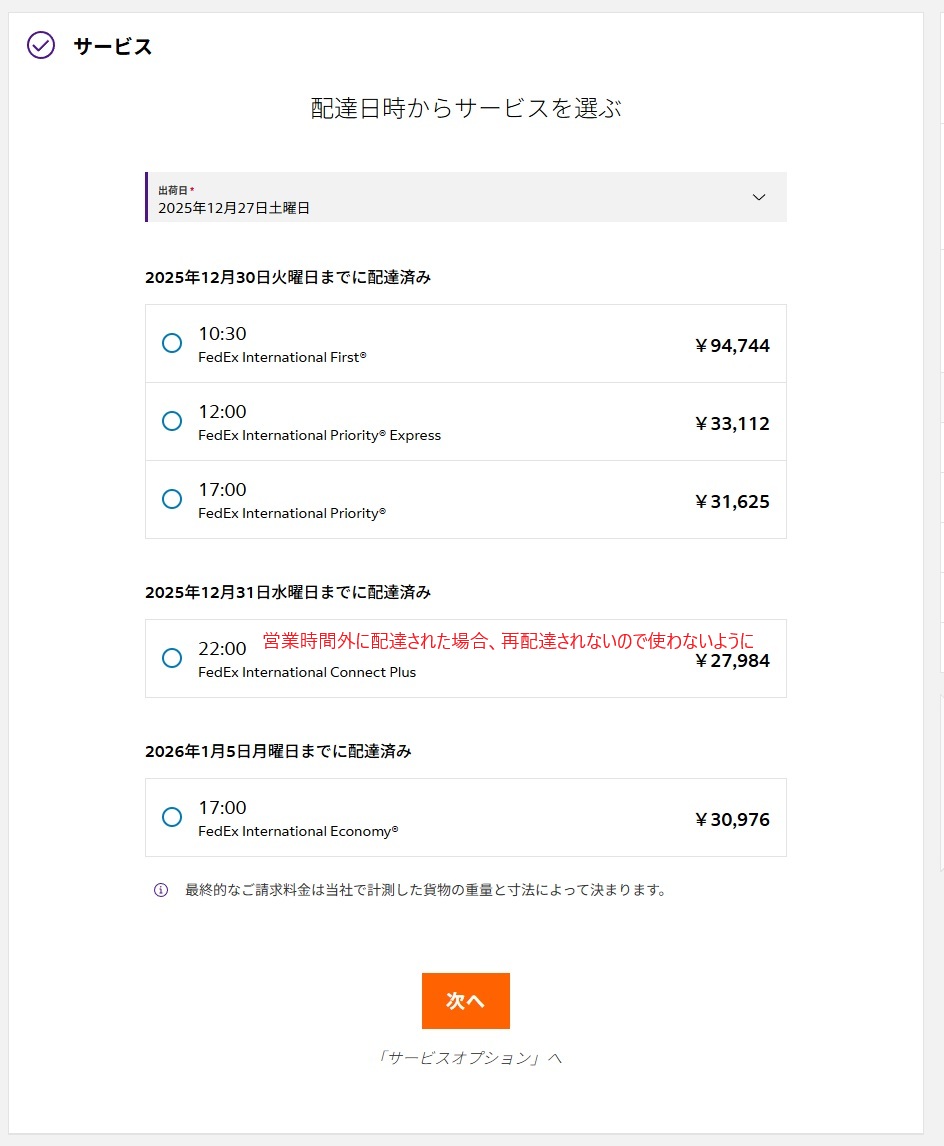
Task: Click the ¥27,984 Connect Plus price
Action: point(732,661)
